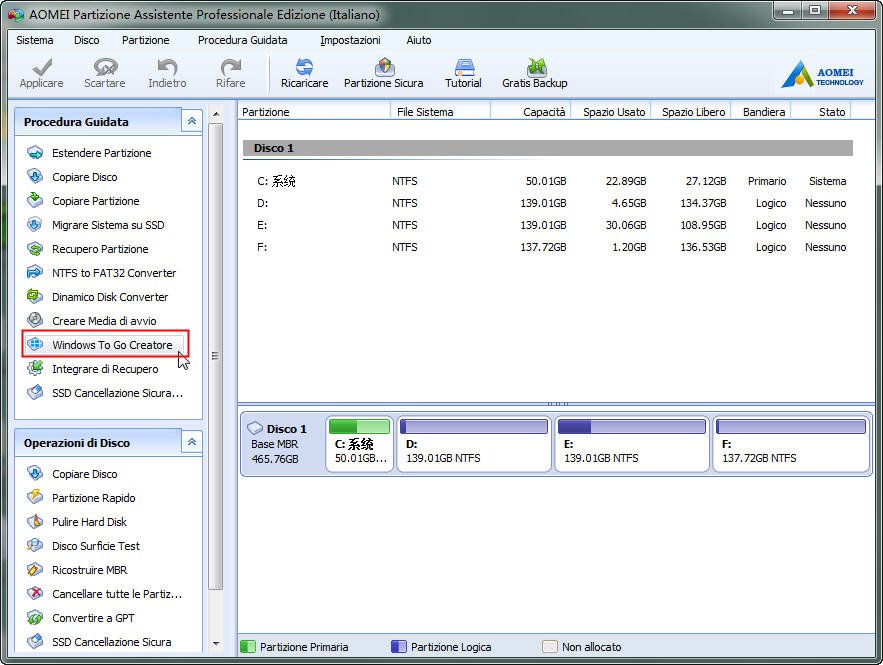Select the C: 50.01GB block in disk map
Image resolution: width=883 pixels, height=665 pixels.
click(359, 444)
